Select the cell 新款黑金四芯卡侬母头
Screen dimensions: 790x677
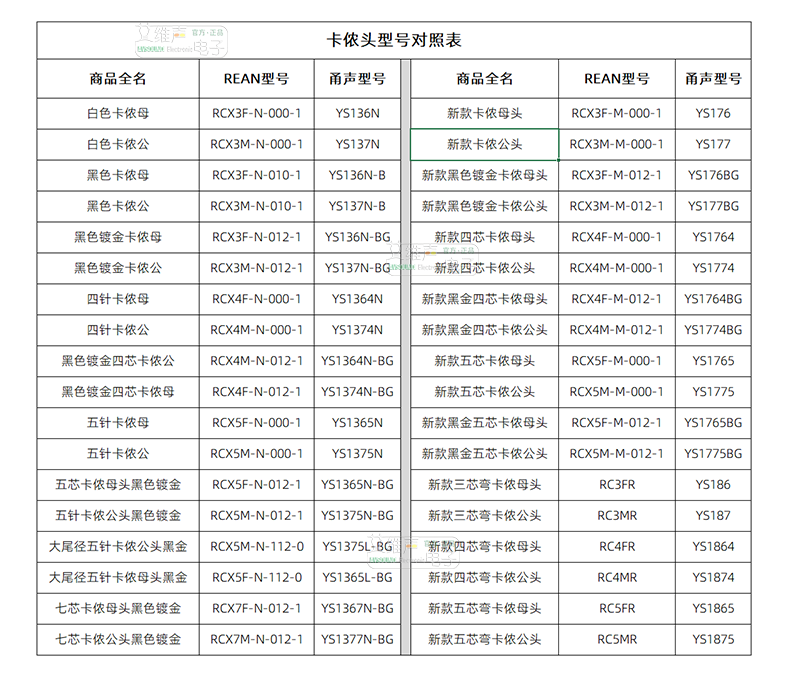point(485,299)
